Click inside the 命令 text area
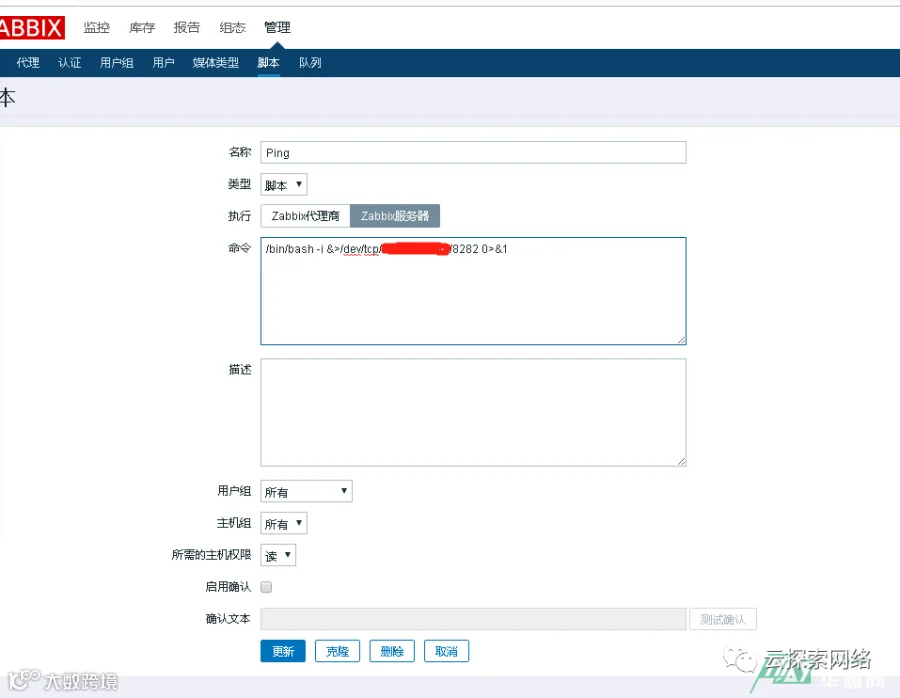This screenshot has width=900, height=698. click(x=473, y=291)
